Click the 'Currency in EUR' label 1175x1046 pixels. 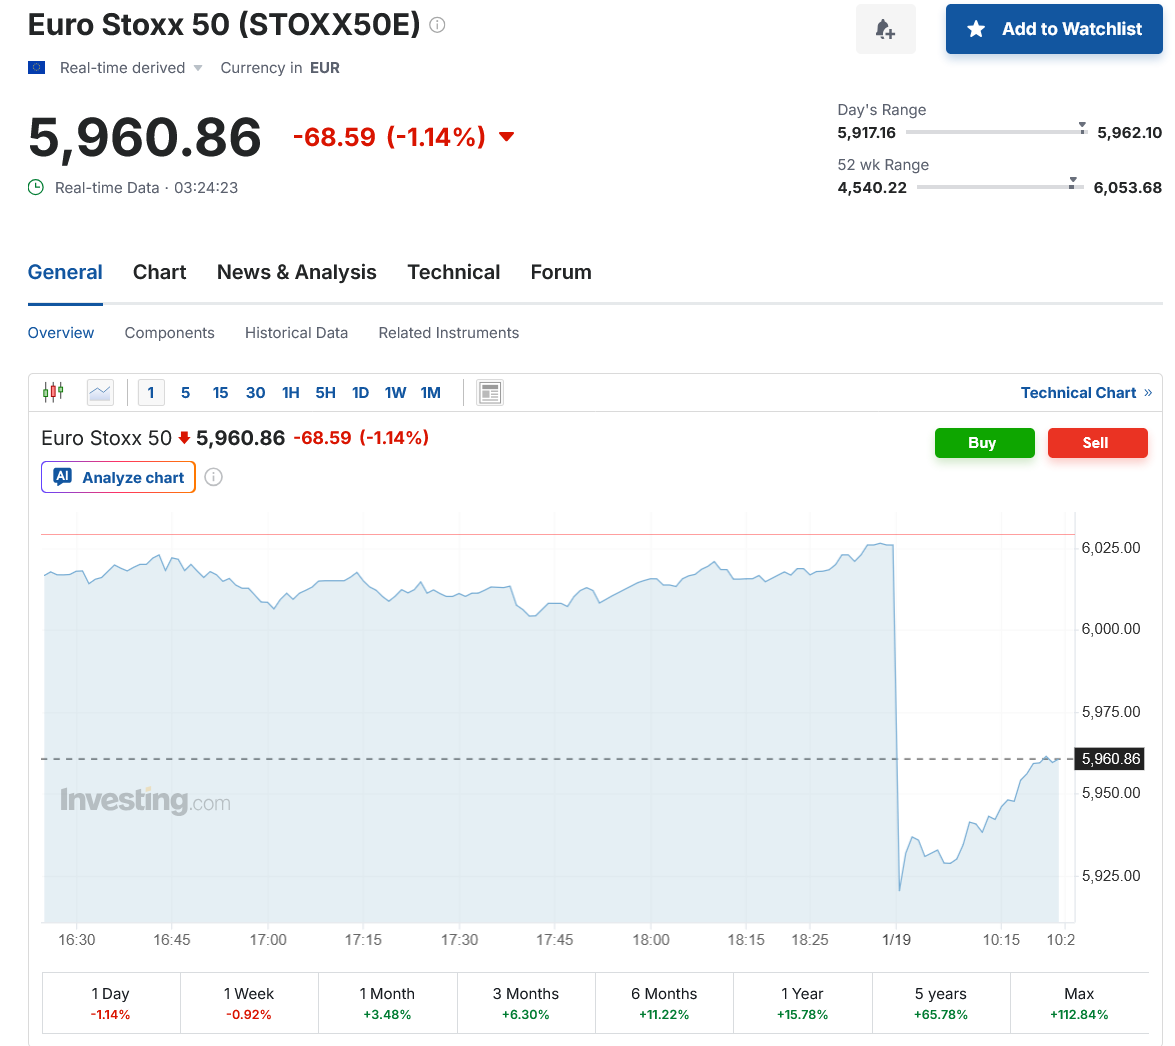[280, 68]
